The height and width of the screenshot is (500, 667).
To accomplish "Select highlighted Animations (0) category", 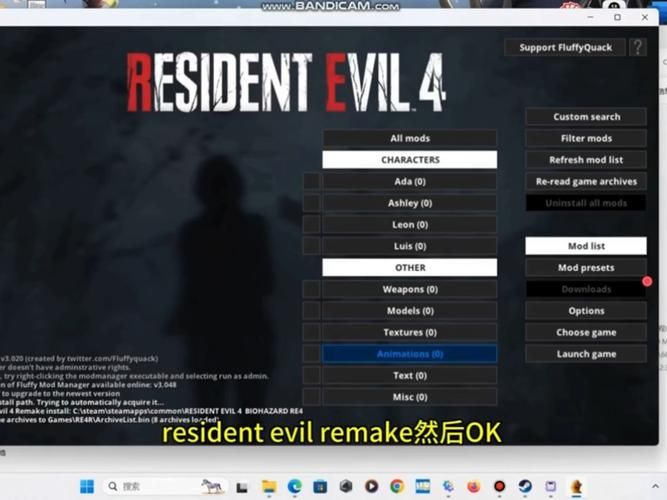I will pyautogui.click(x=410, y=354).
